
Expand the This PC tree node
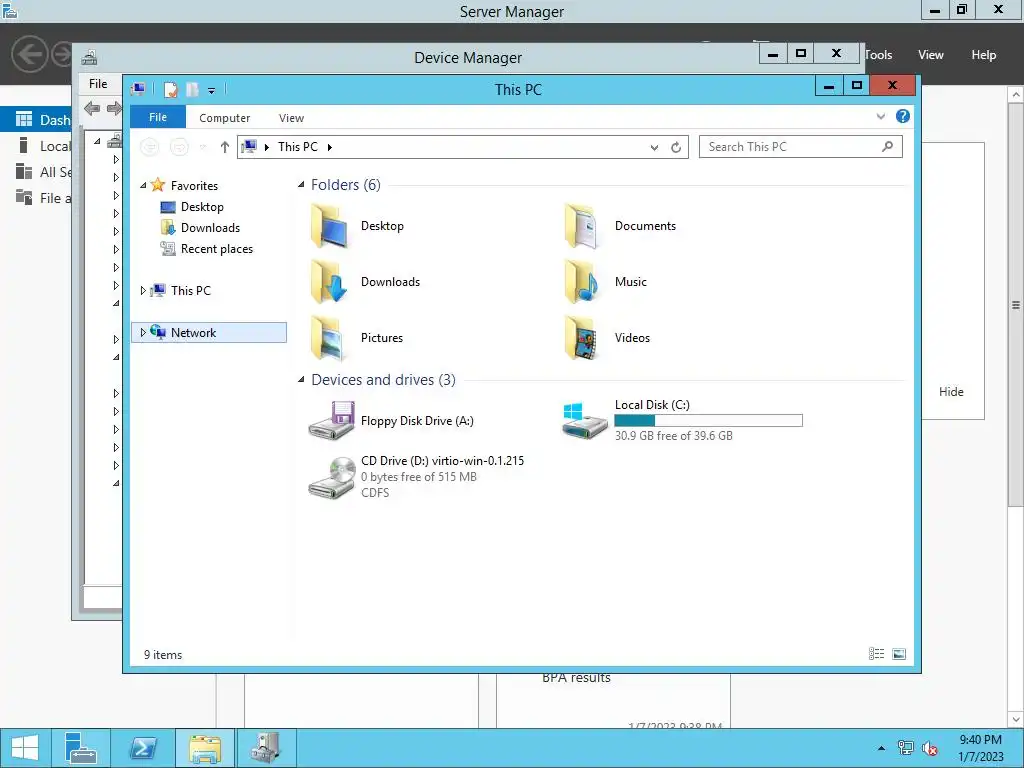143,291
